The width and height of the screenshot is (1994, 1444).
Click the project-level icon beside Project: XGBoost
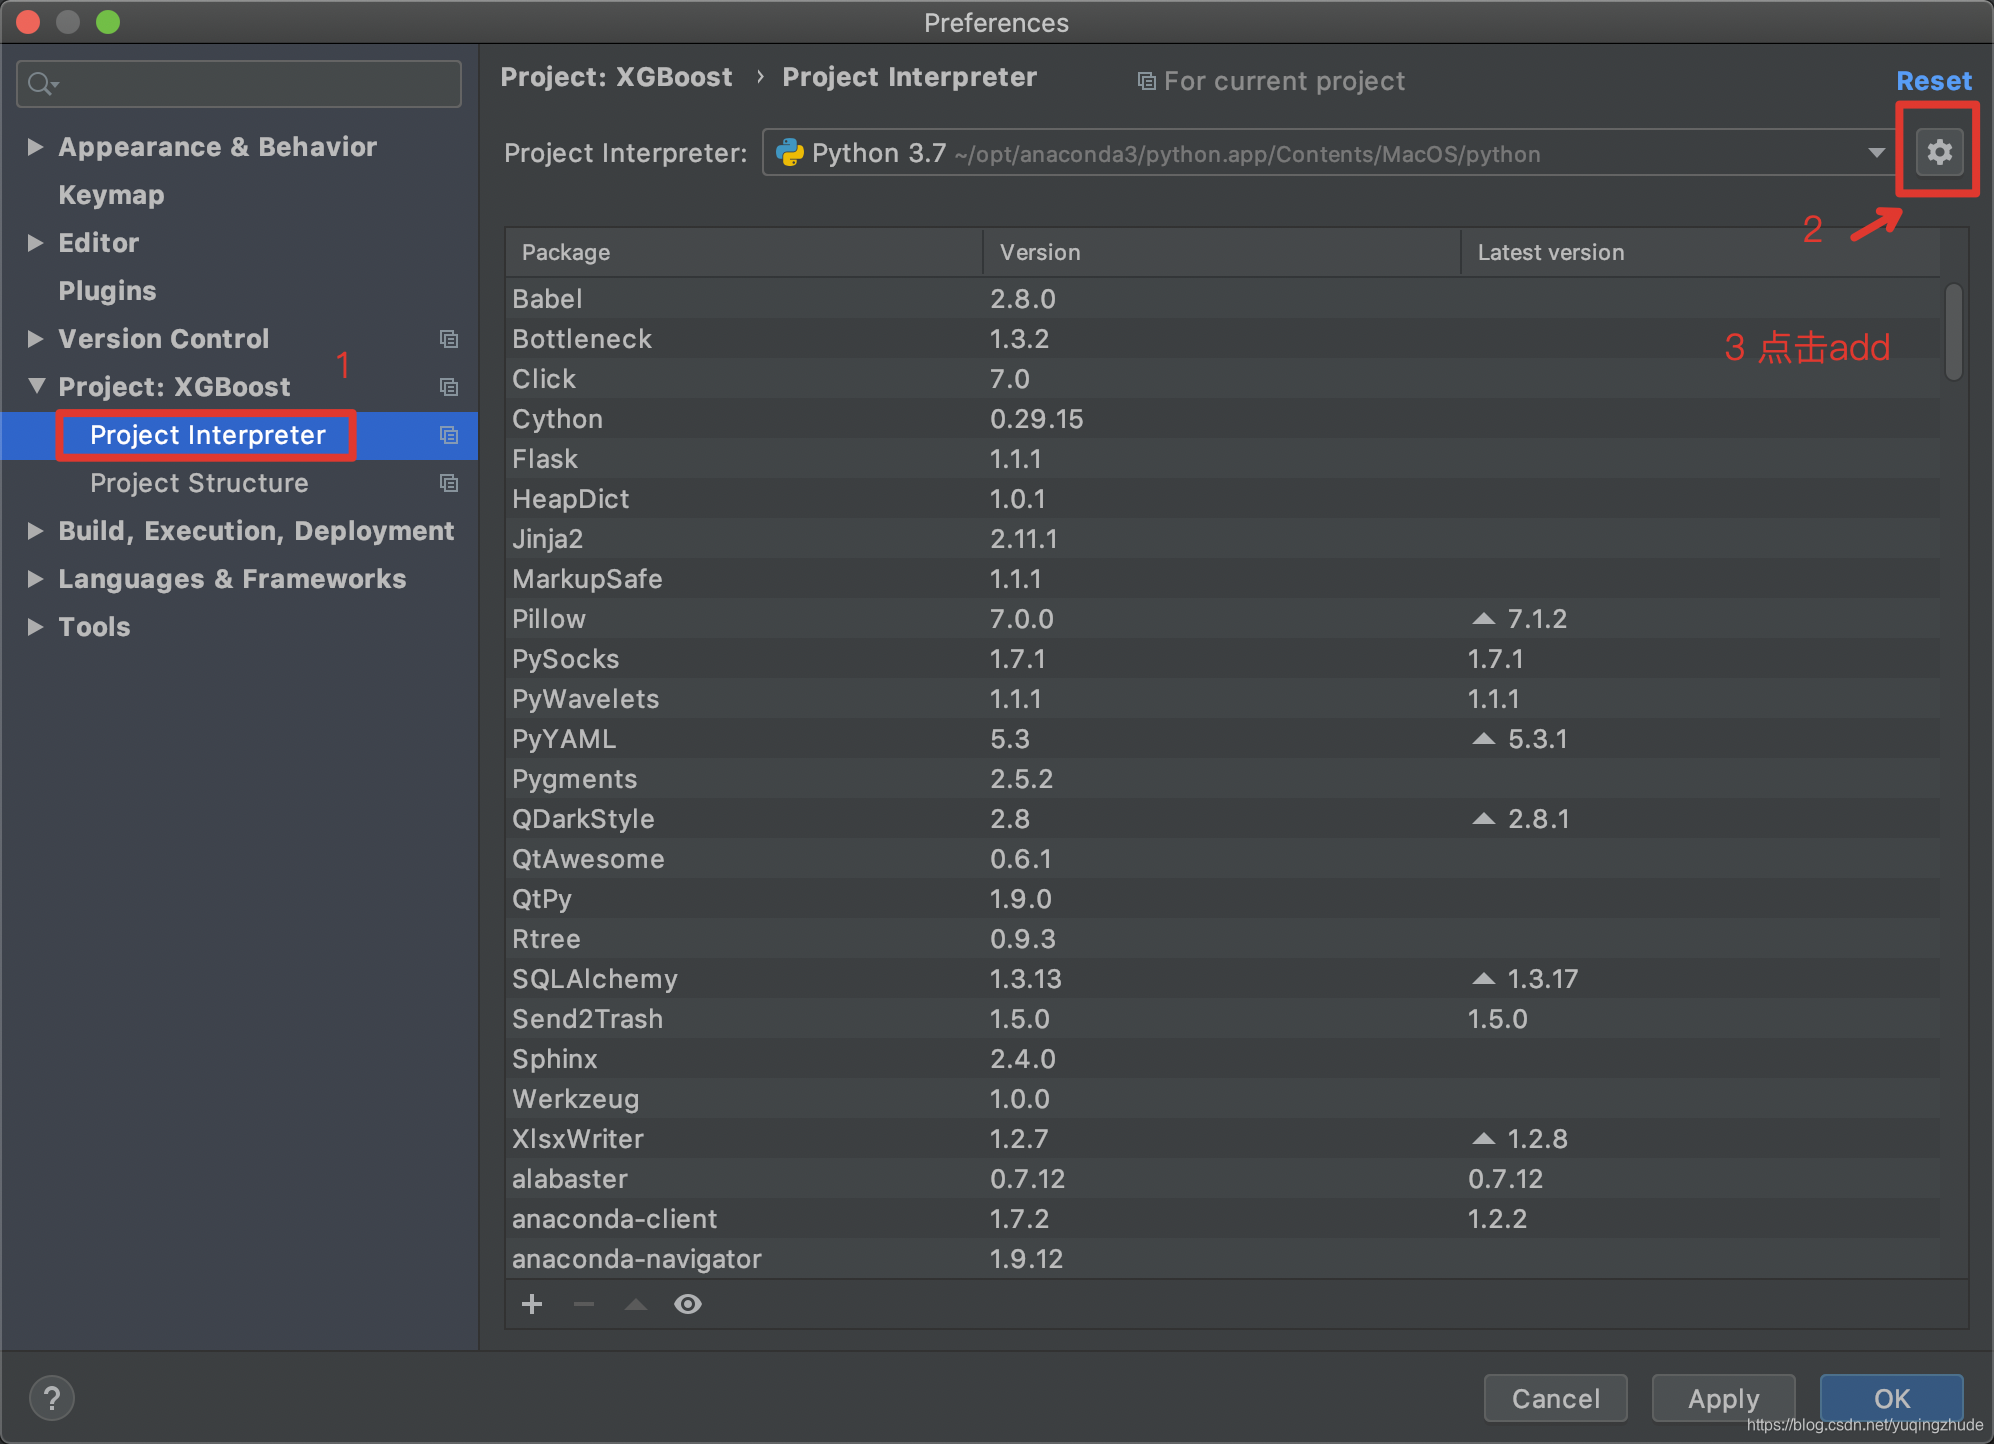449,387
